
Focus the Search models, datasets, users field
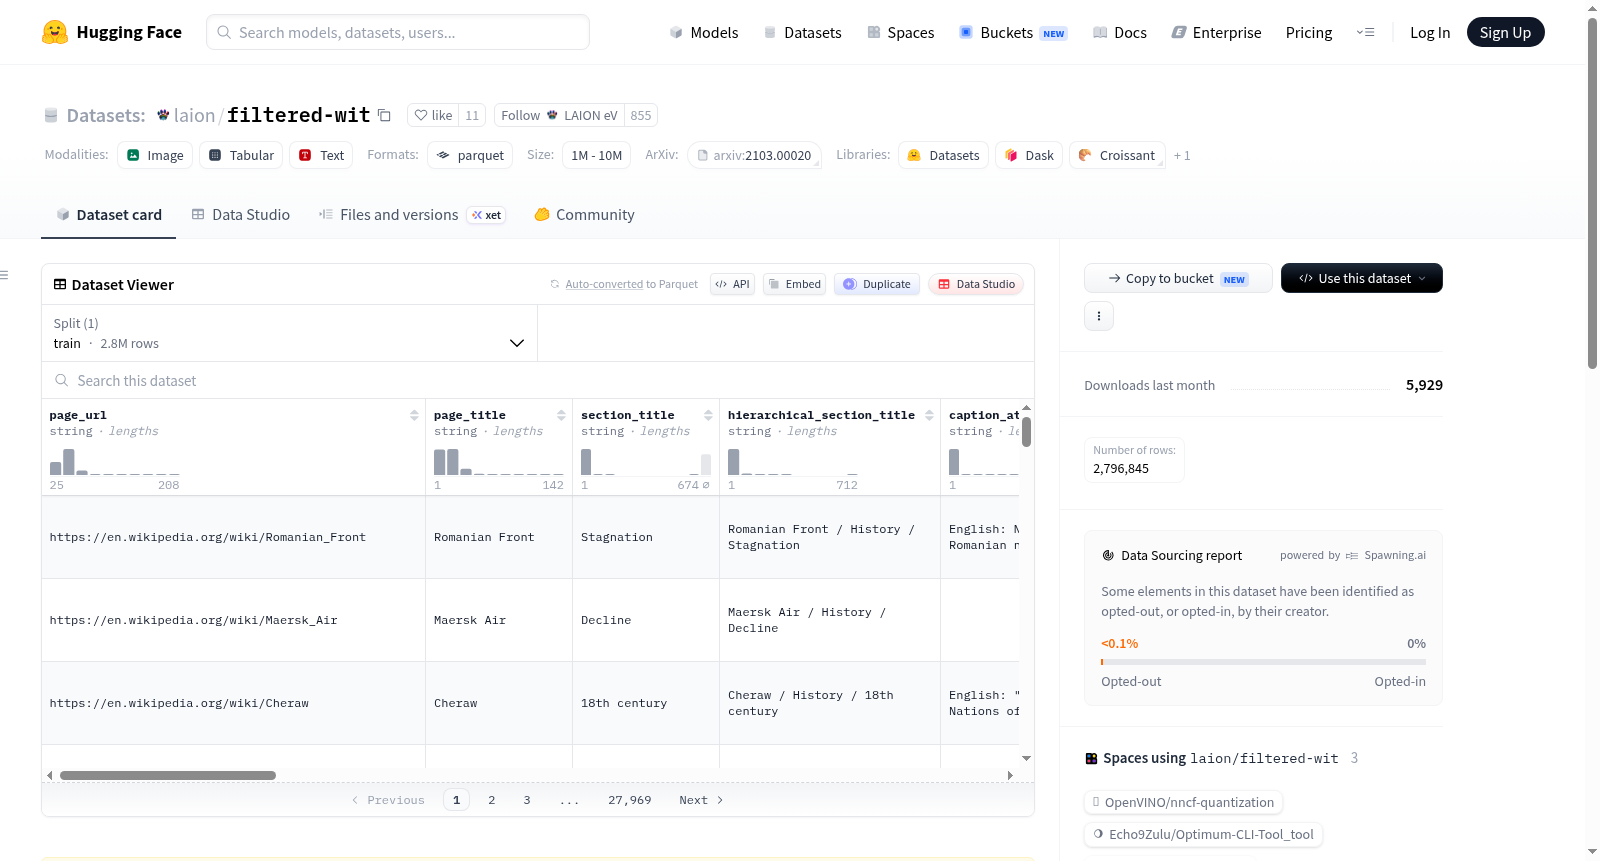(x=398, y=32)
